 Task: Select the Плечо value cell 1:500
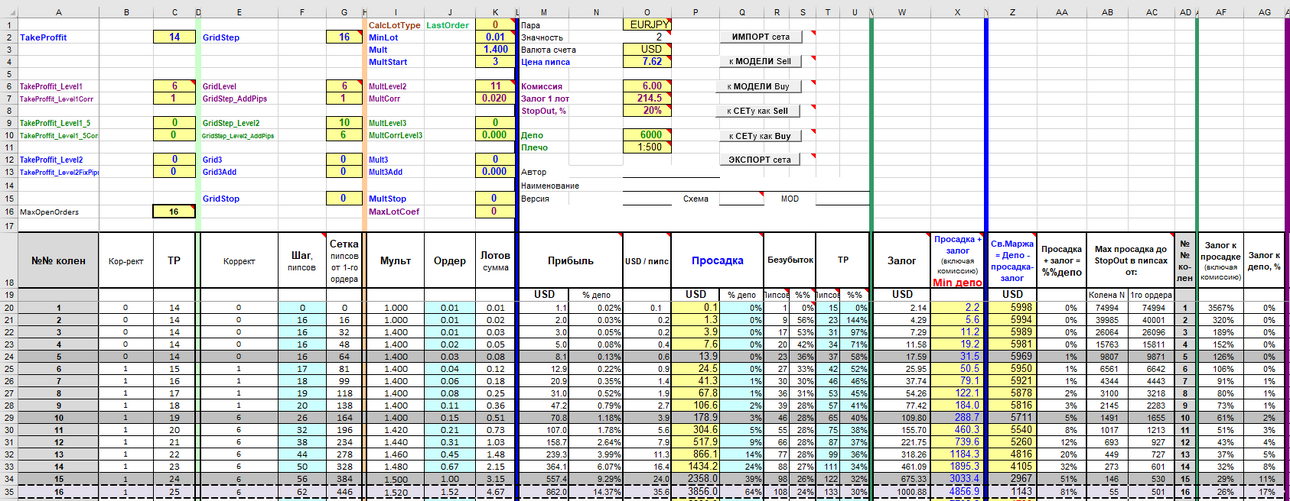(647, 148)
